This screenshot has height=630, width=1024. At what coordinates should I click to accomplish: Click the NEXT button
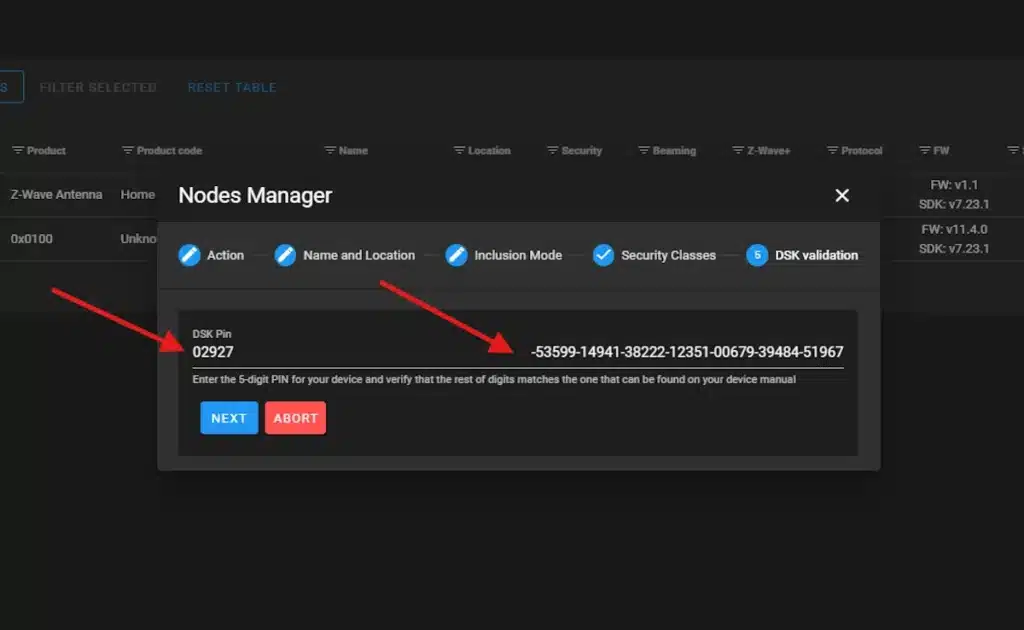pos(229,418)
